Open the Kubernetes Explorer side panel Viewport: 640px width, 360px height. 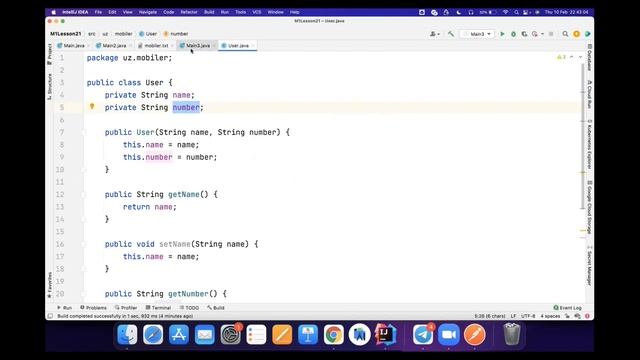[589, 144]
